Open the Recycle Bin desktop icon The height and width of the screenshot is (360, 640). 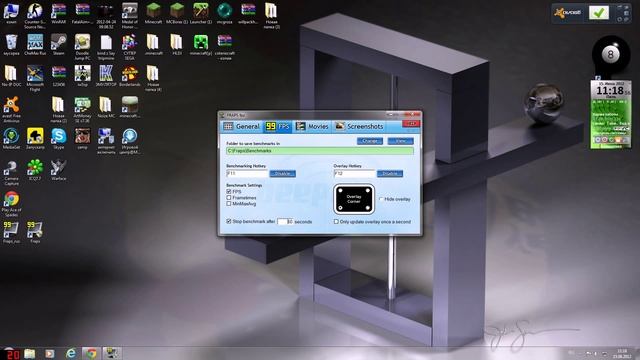point(11,44)
